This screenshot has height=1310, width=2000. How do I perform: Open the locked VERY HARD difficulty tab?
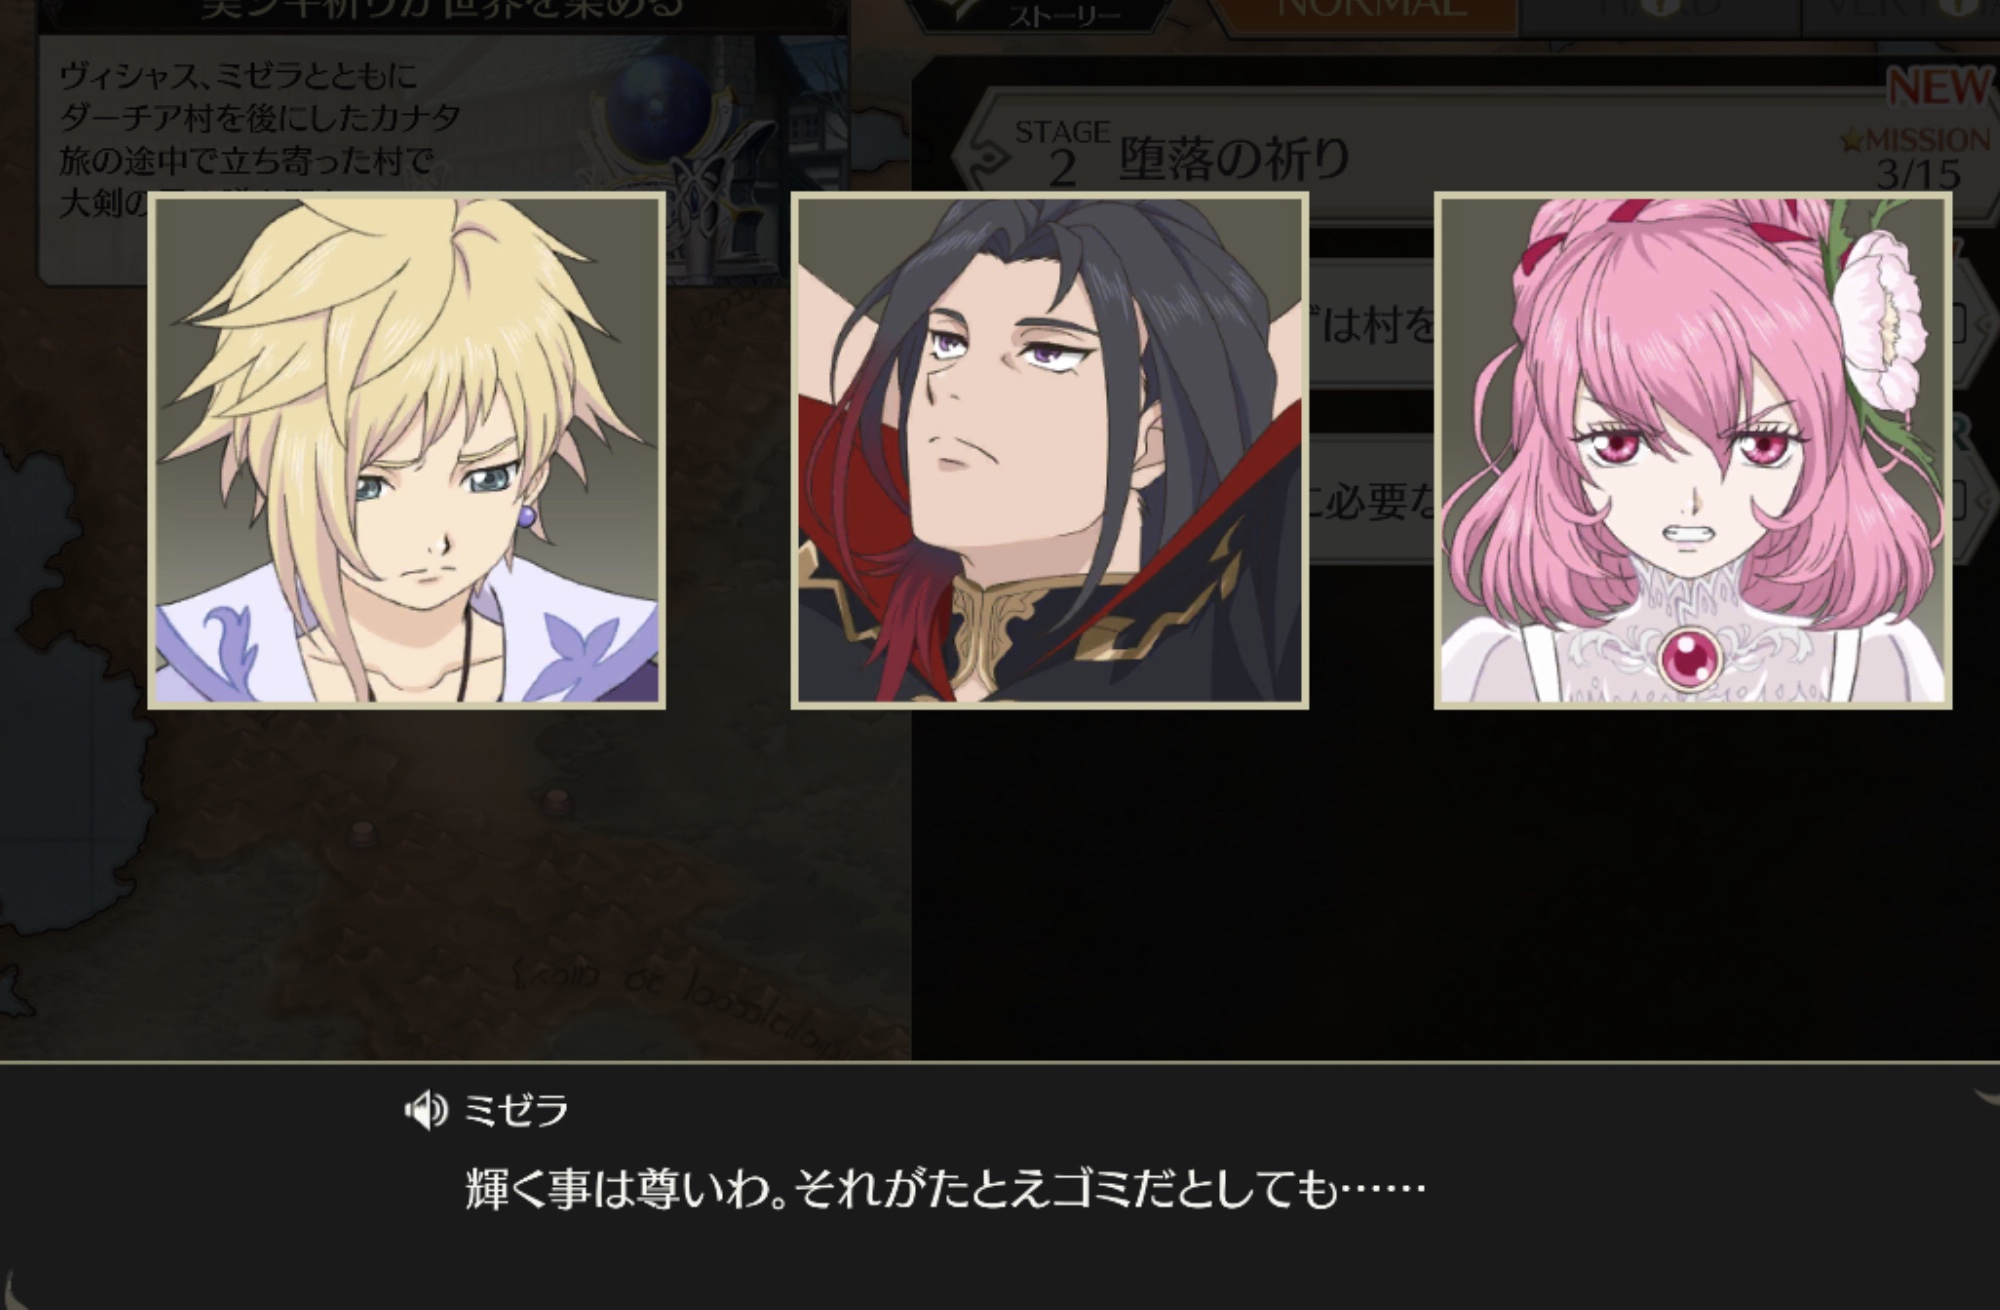(1900, 10)
